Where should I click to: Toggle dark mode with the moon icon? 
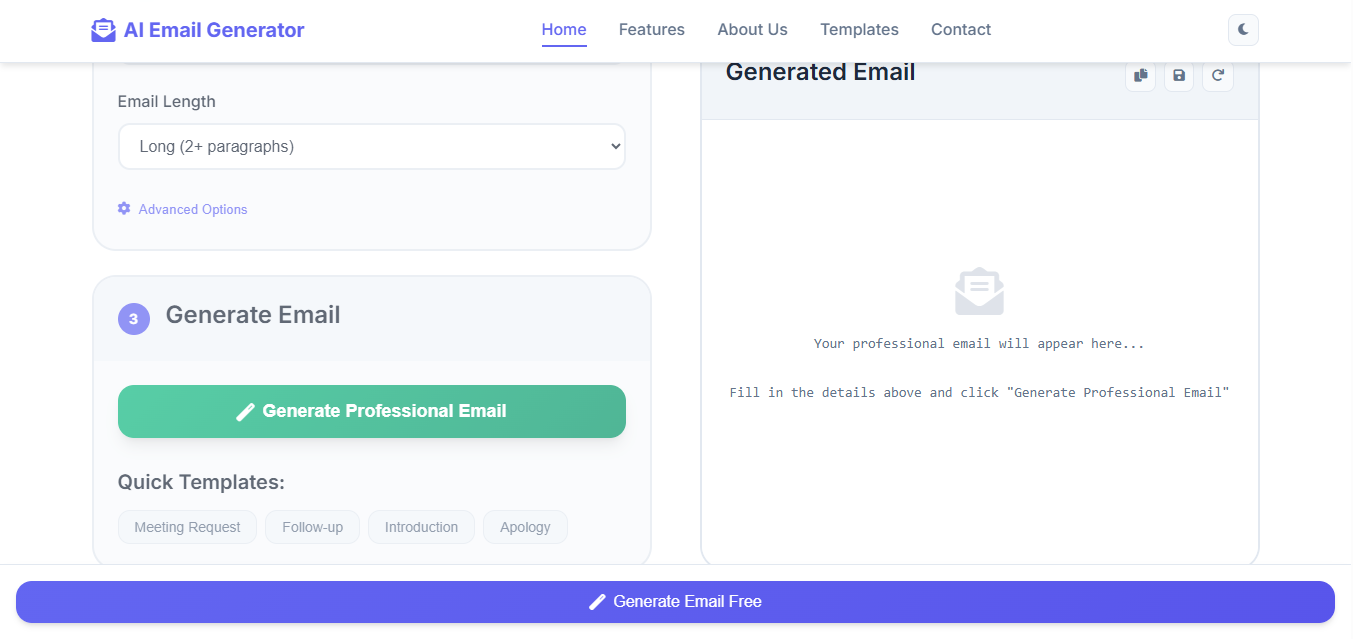1243,30
